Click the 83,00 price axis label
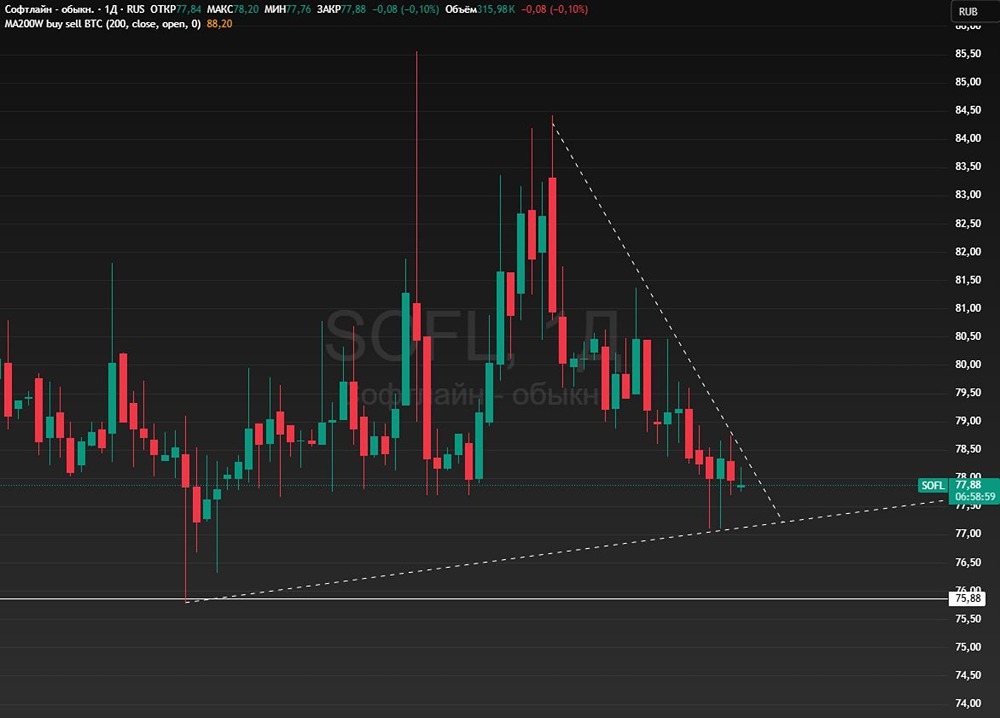The width and height of the screenshot is (1000, 718). [x=968, y=194]
